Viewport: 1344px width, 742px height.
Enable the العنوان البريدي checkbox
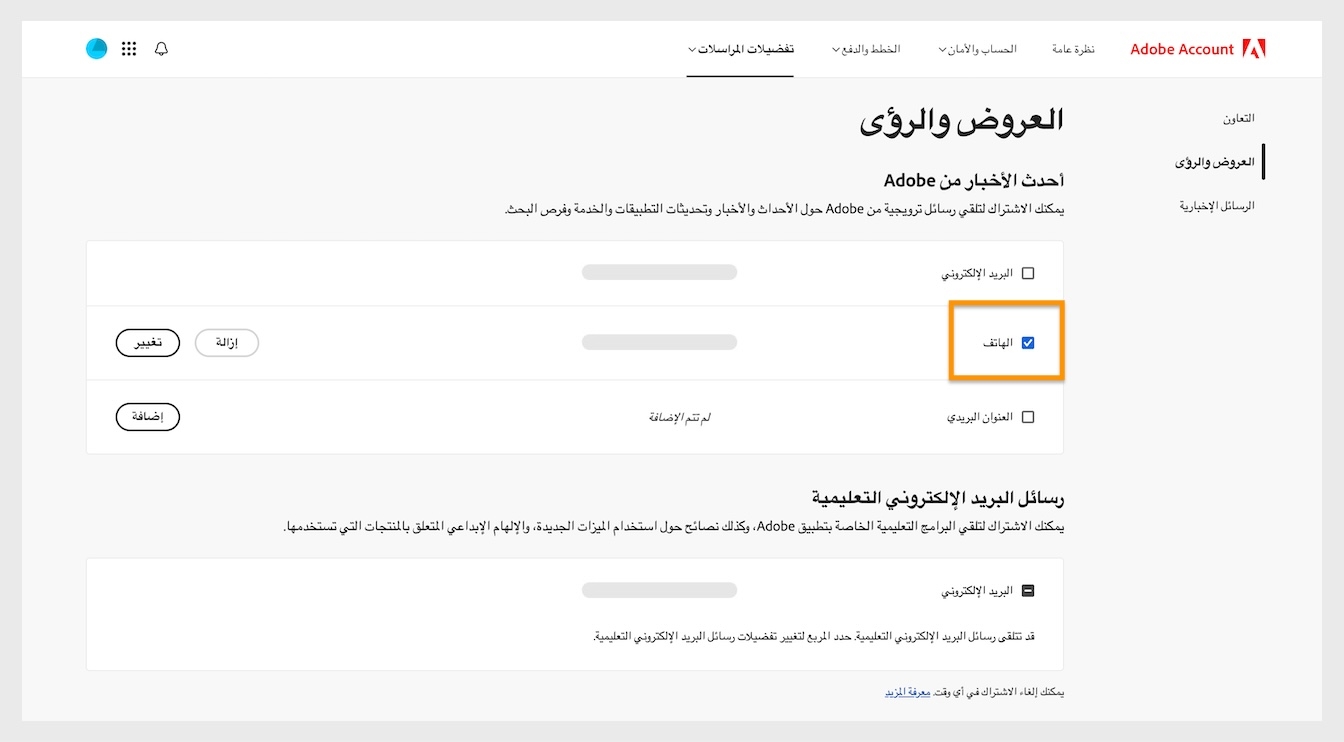pos(1029,417)
